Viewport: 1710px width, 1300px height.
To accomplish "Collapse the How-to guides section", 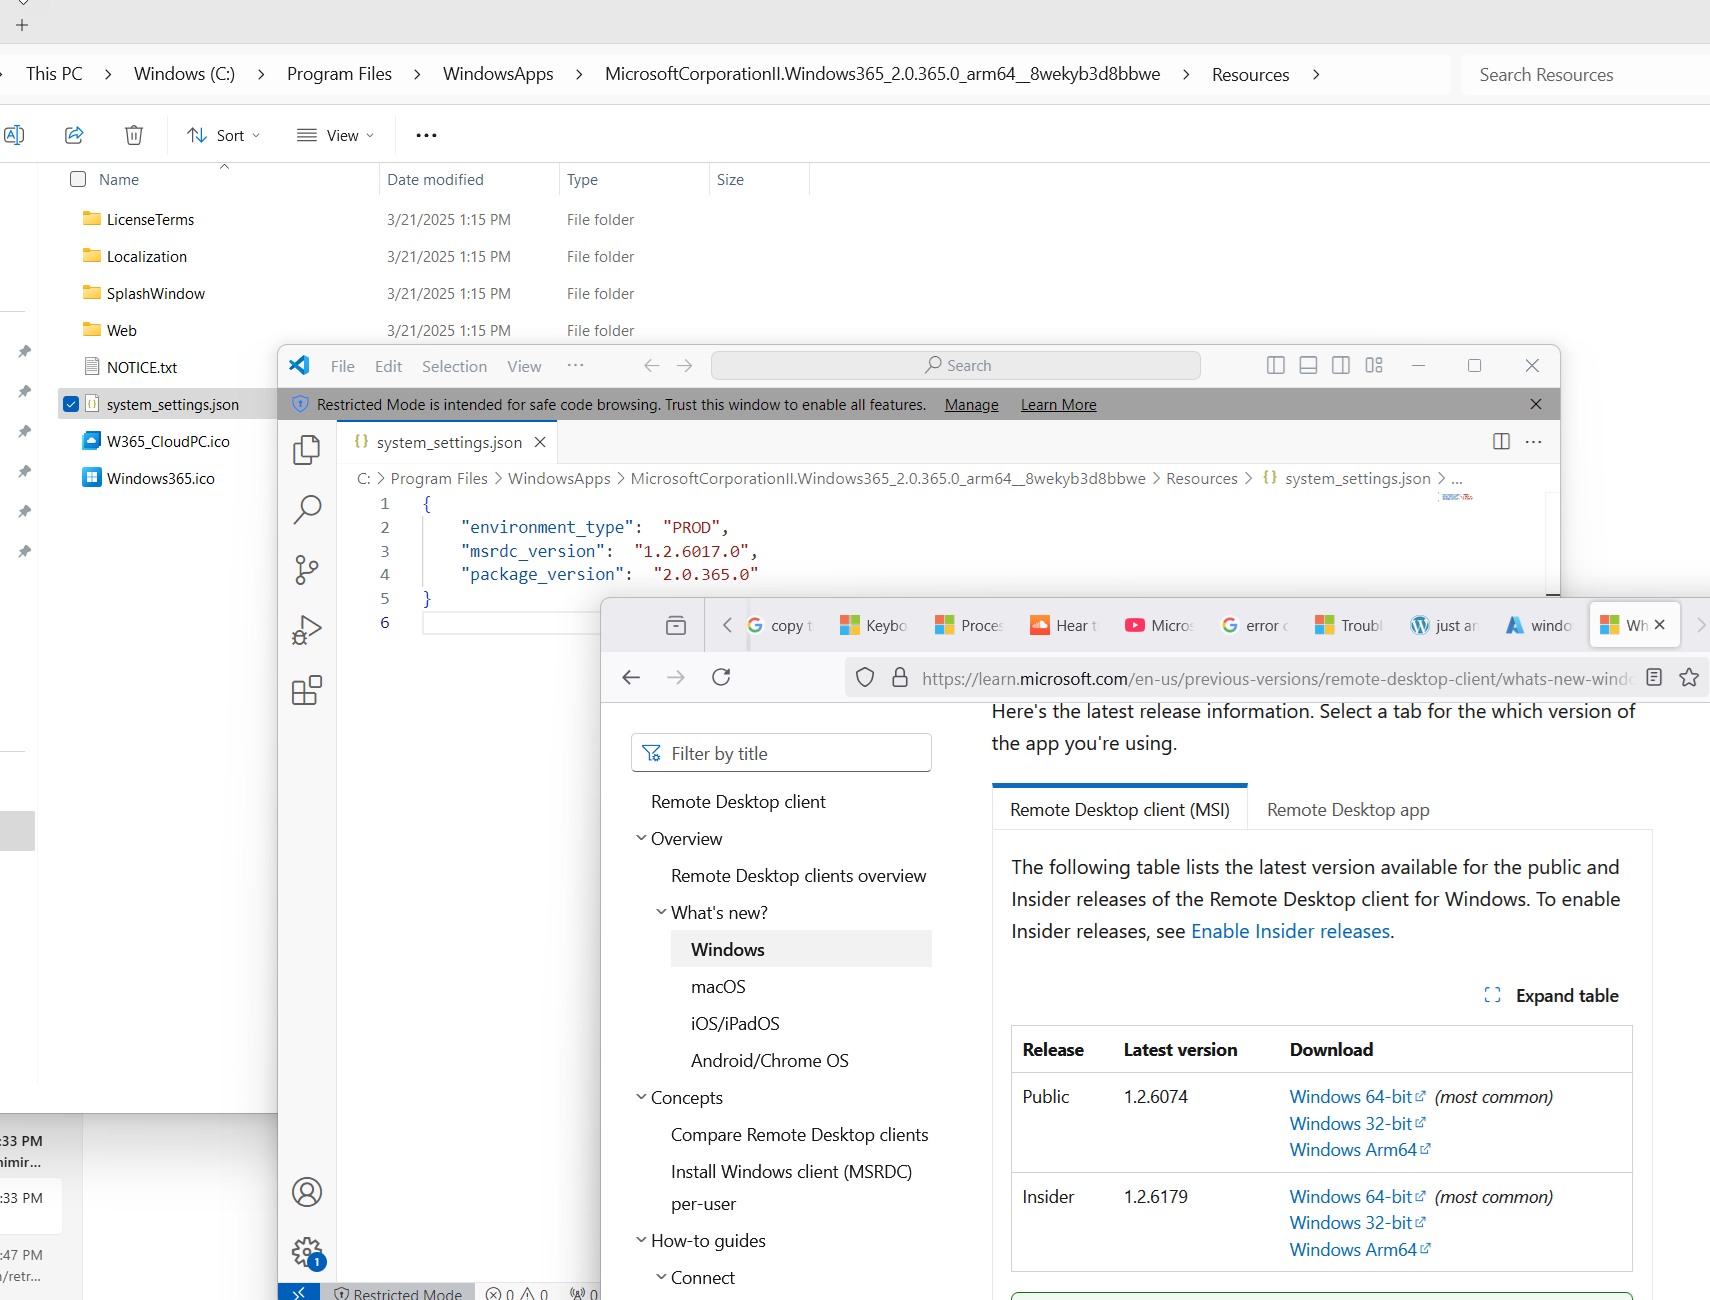I will 641,1240.
